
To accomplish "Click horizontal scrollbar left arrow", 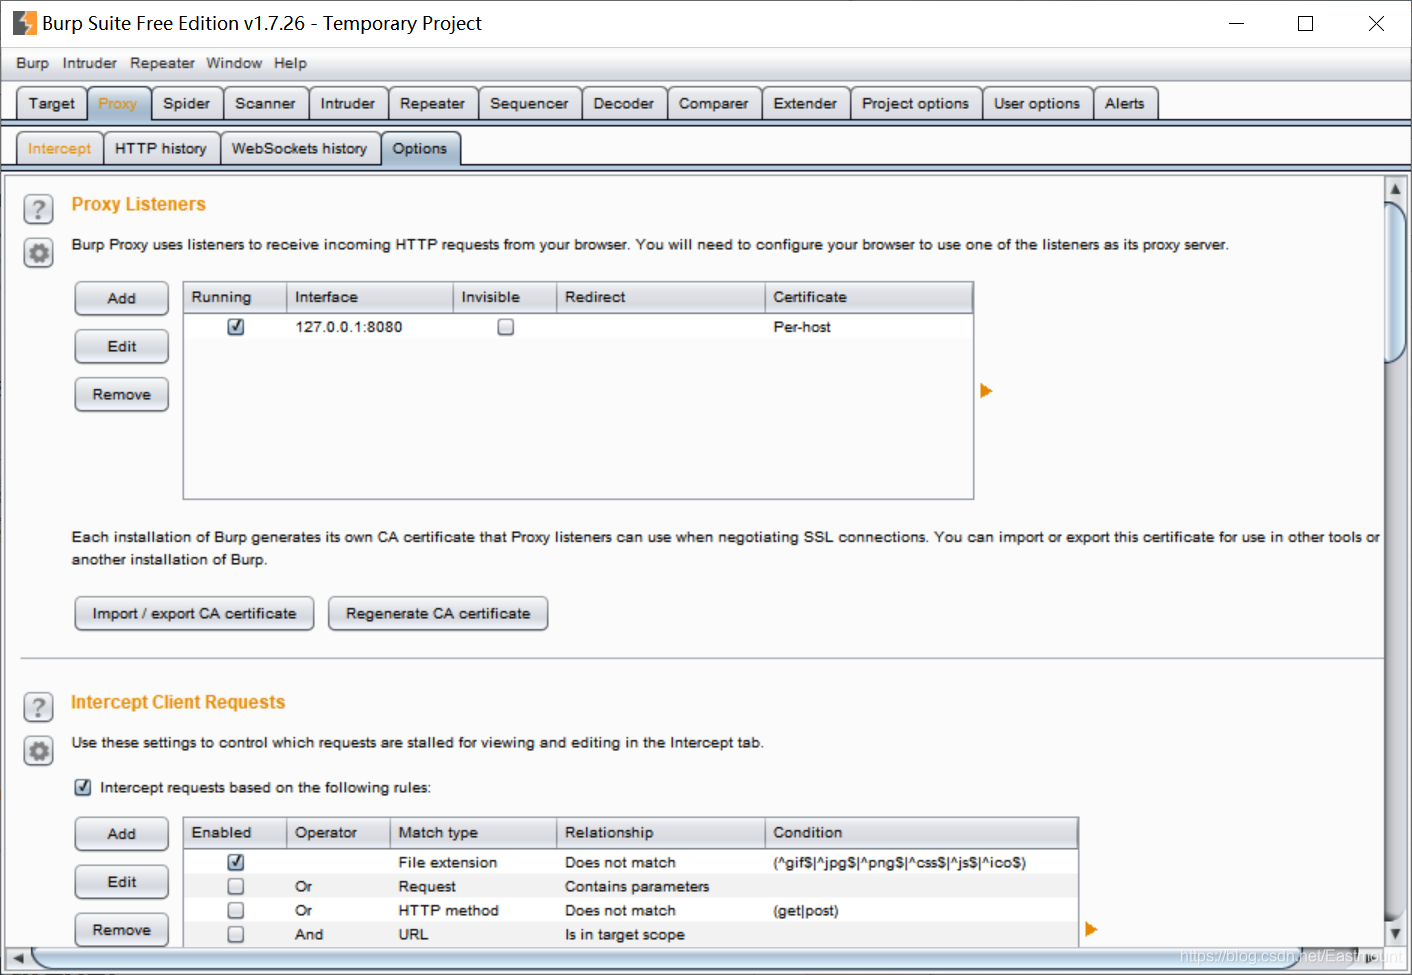I will [x=18, y=957].
